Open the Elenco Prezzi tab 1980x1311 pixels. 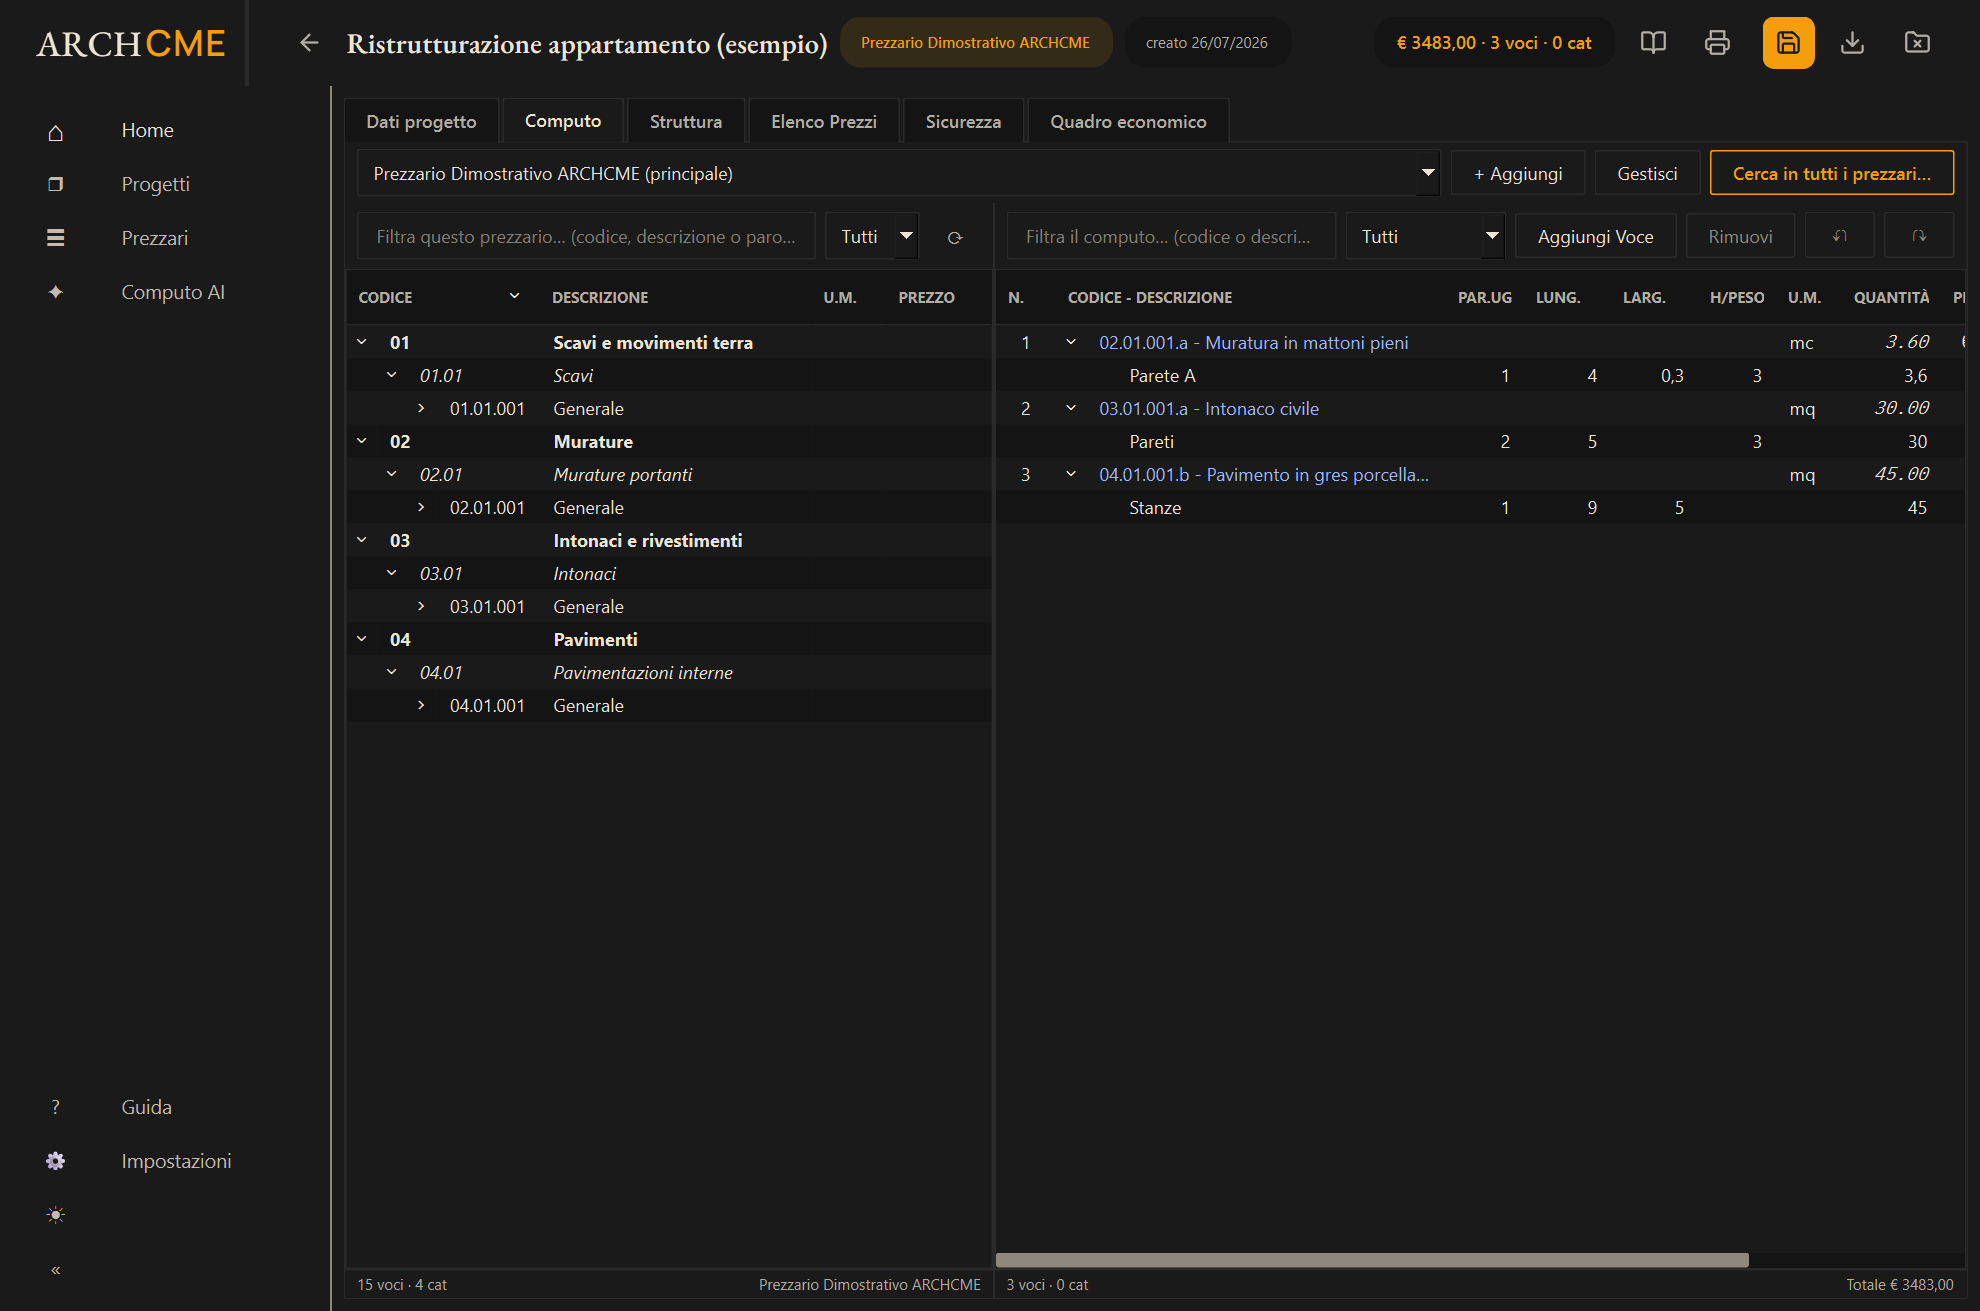[x=824, y=121]
